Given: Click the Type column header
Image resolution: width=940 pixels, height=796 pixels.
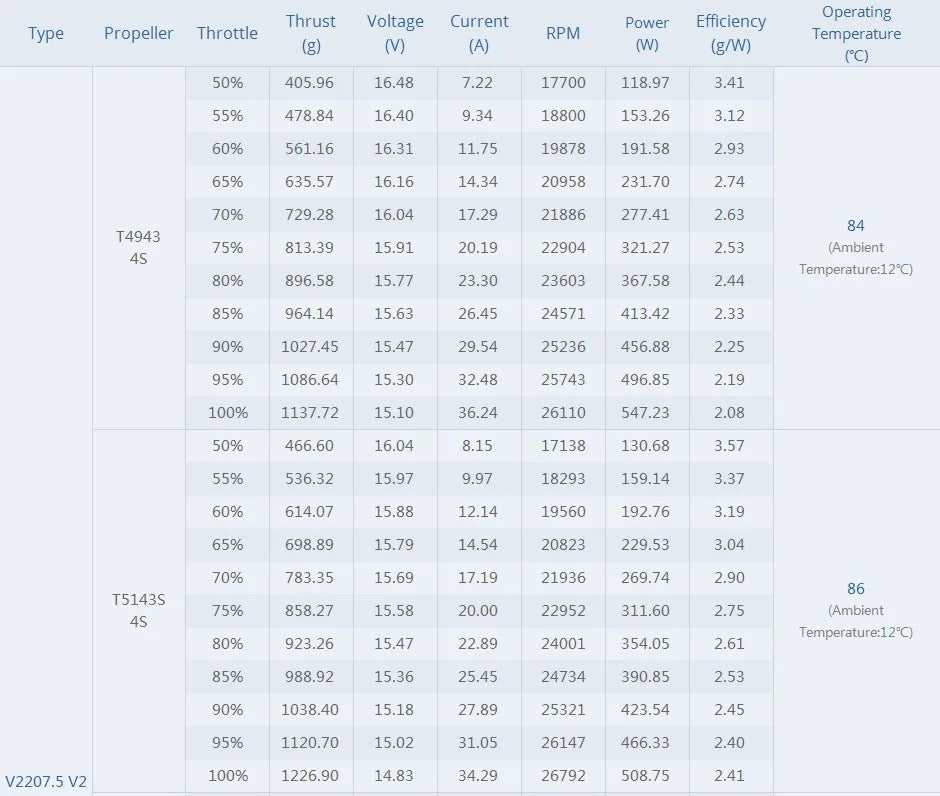Looking at the screenshot, I should point(46,33).
